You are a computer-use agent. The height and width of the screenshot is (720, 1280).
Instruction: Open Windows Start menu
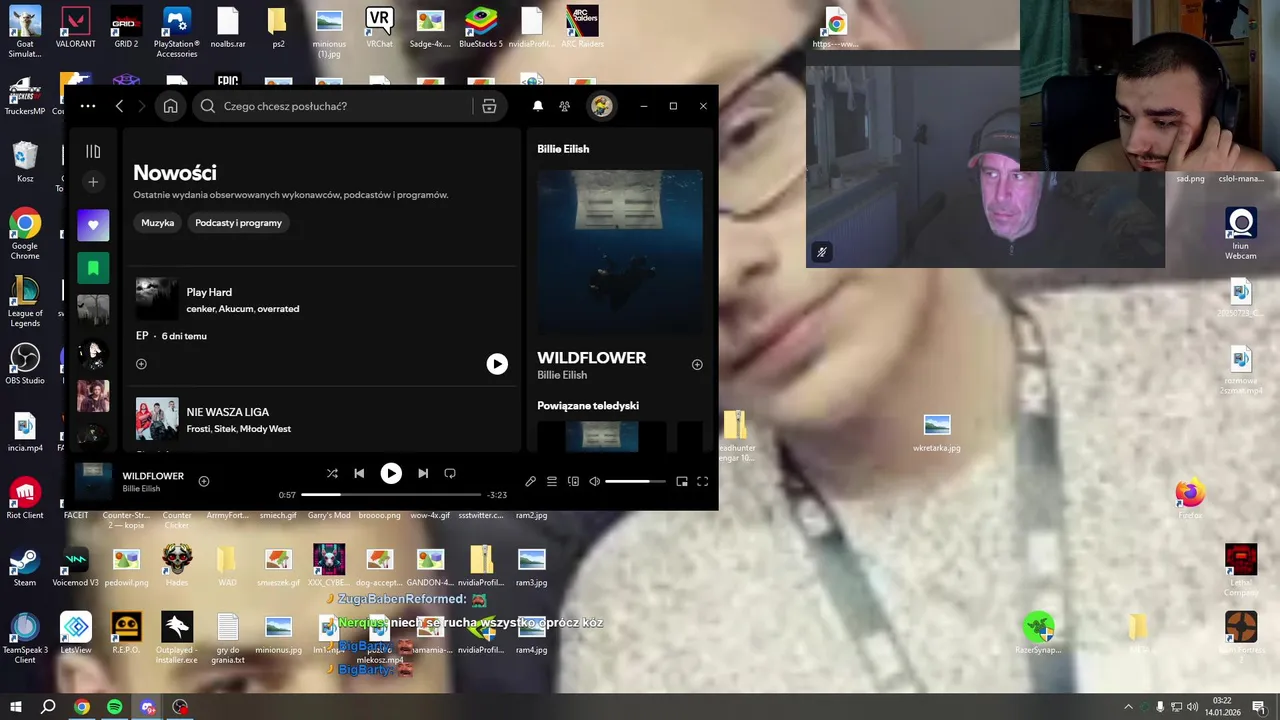pos(16,707)
